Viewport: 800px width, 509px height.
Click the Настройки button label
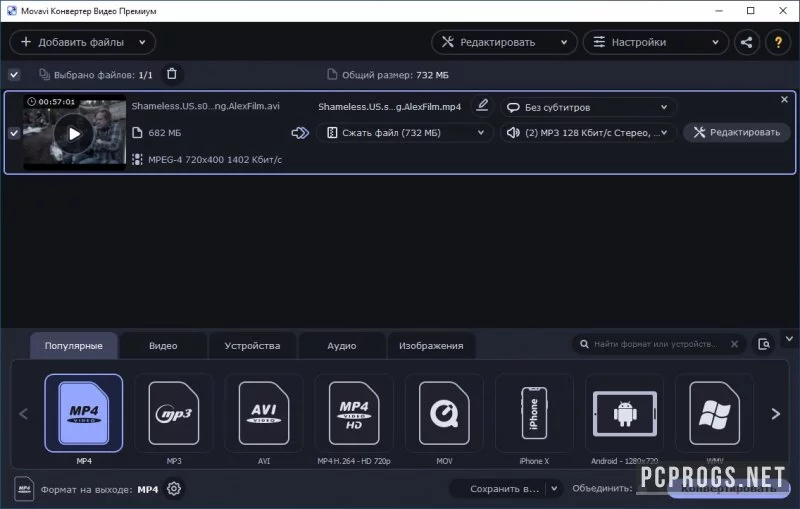coord(639,42)
